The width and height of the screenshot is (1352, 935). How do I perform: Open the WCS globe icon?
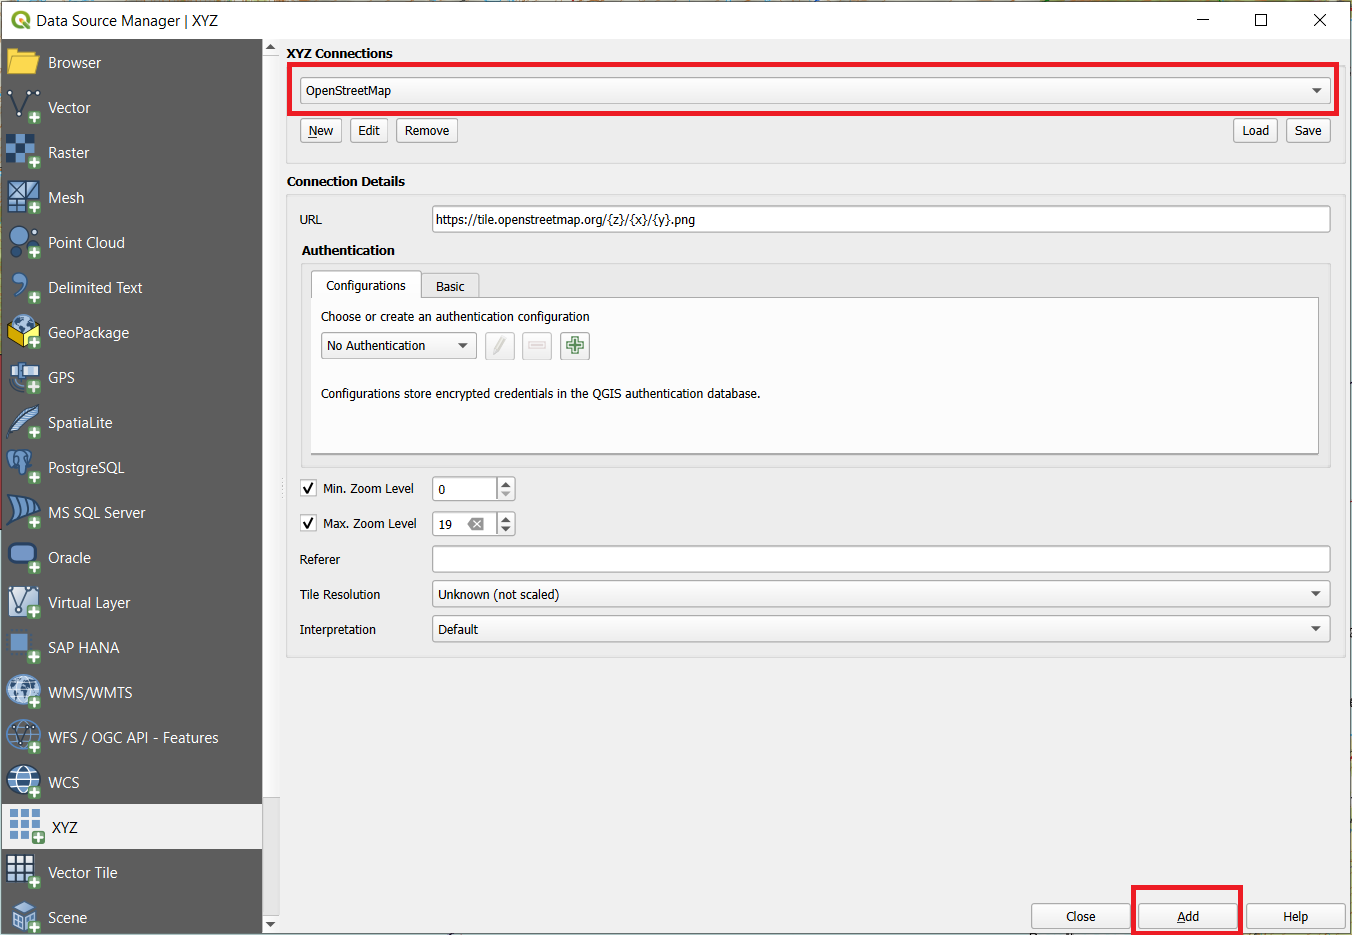tap(23, 782)
